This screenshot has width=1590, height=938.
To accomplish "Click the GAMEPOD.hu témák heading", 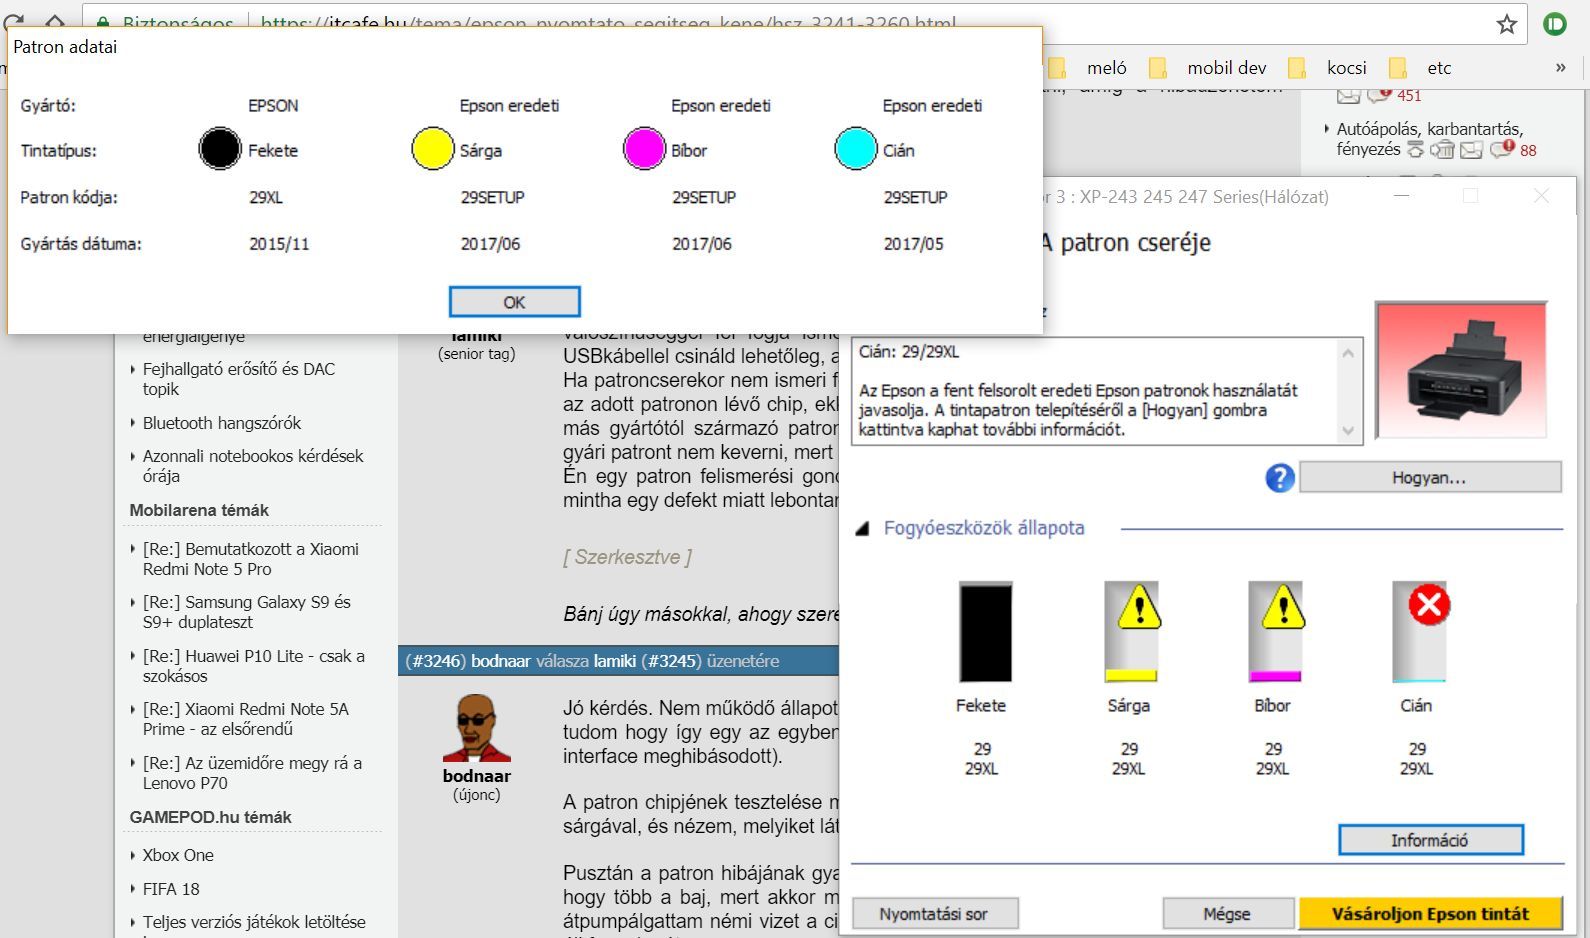I will (x=210, y=817).
